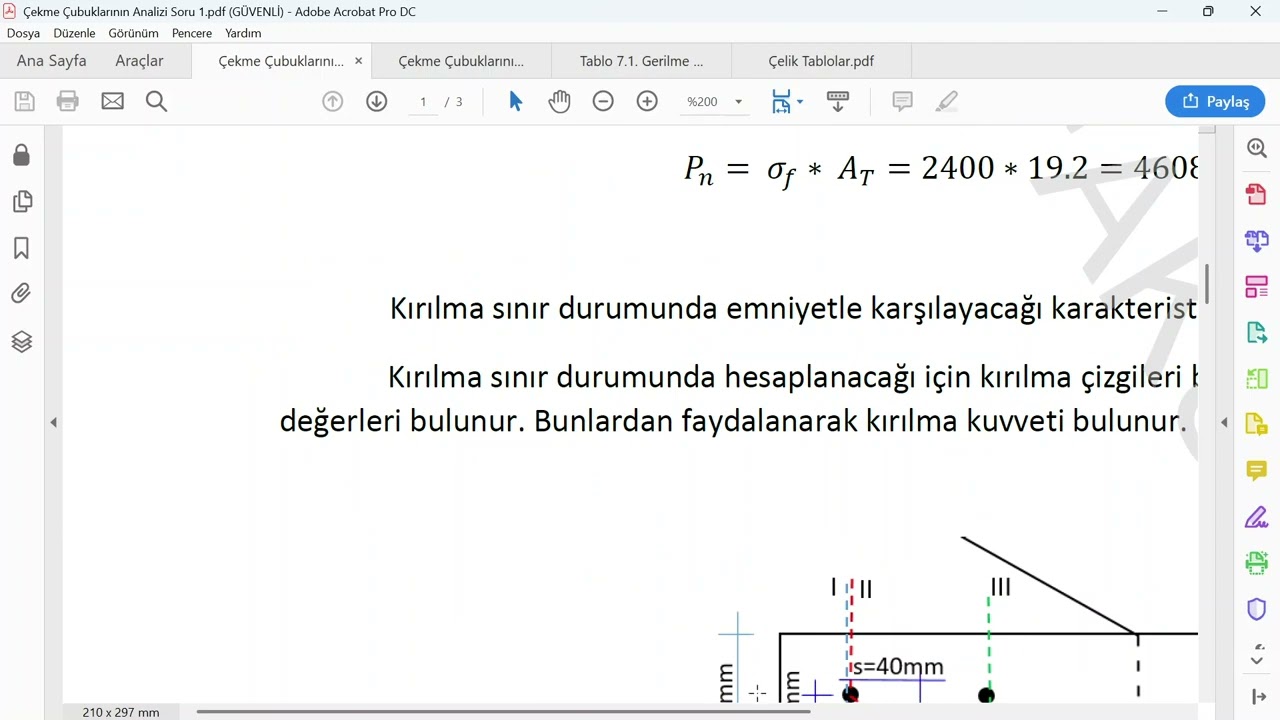Screen dimensions: 1280x720
Task: Open the Find text magnifier icon
Action: click(x=156, y=101)
